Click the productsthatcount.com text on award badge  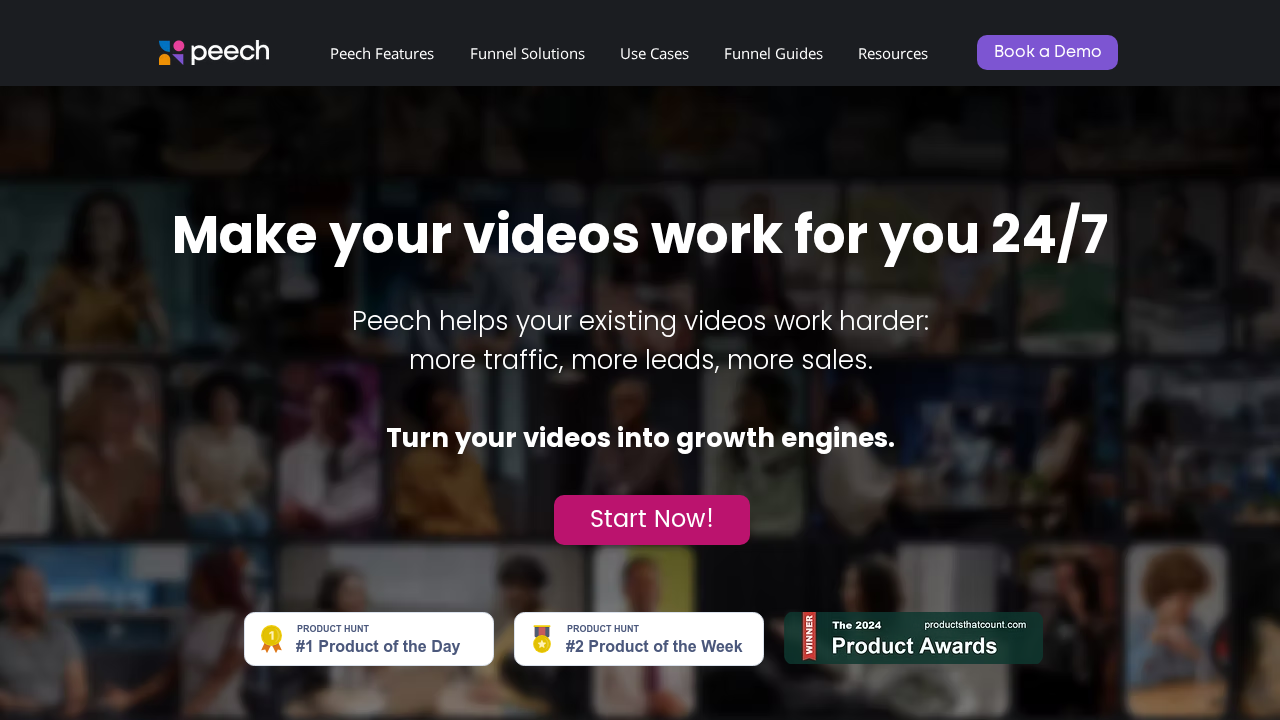point(975,625)
